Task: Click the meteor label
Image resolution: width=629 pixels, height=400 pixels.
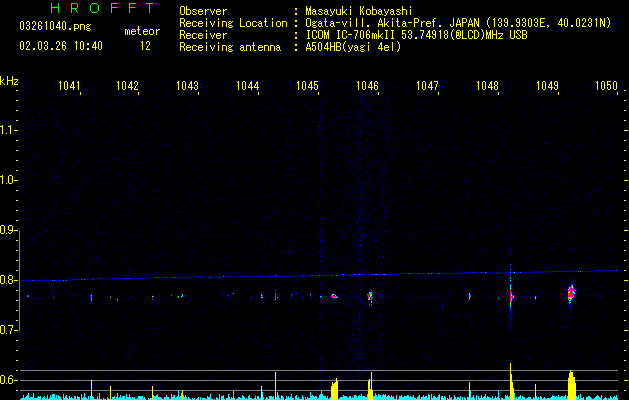Action: pyautogui.click(x=142, y=31)
